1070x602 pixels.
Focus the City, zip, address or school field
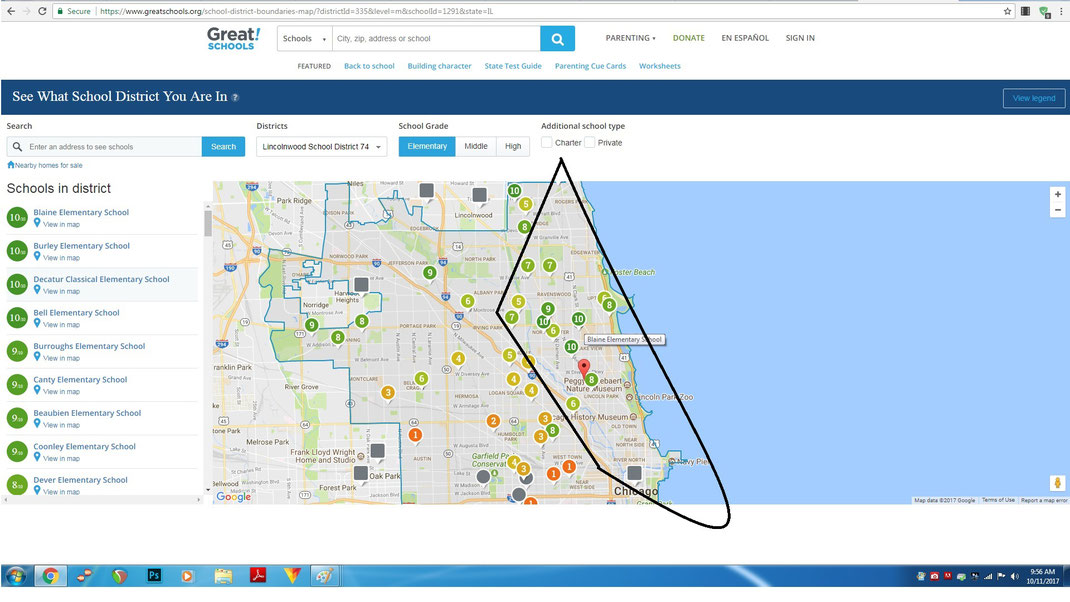[x=436, y=39]
